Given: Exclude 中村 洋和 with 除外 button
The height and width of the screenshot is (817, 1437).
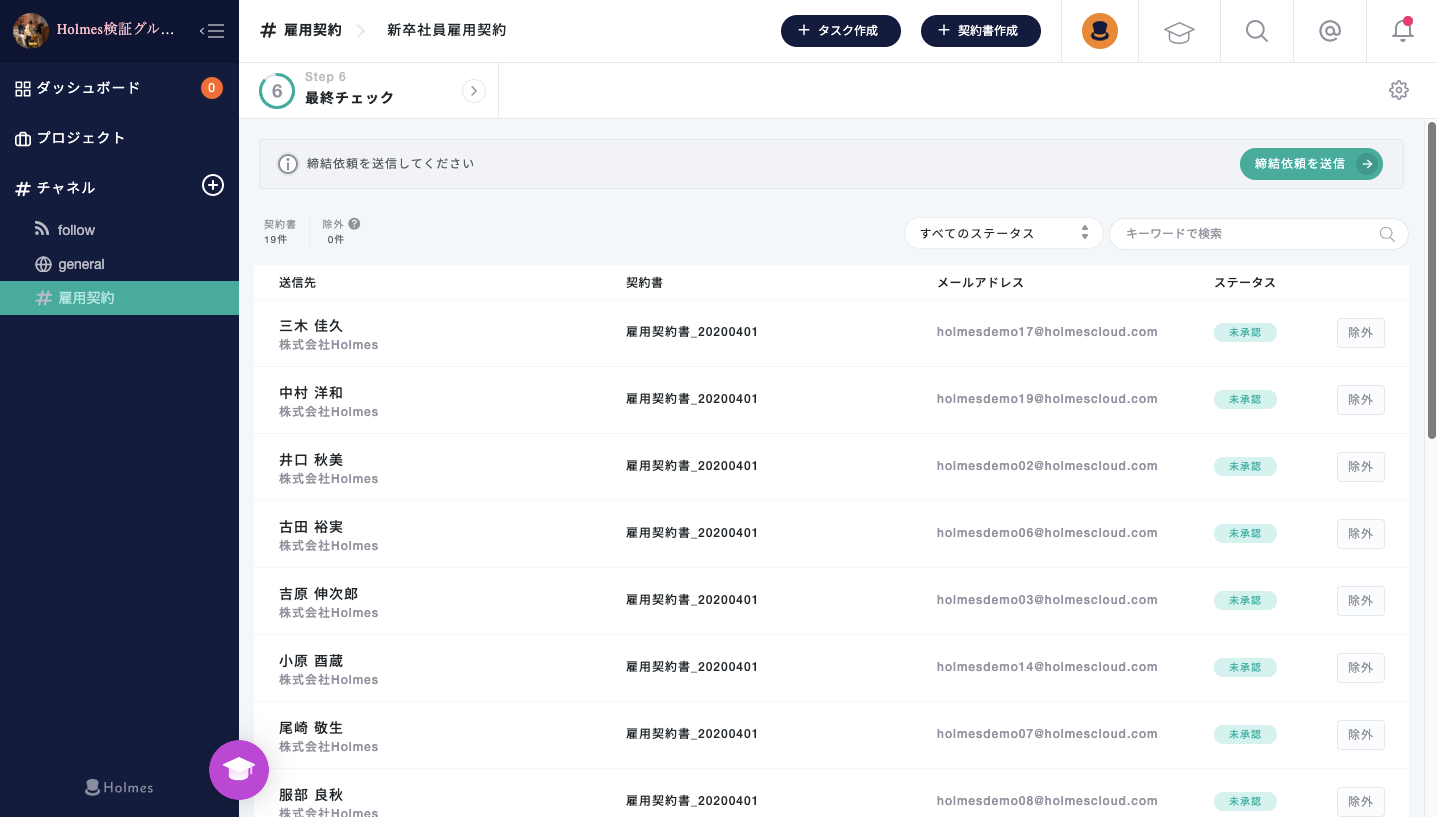Looking at the screenshot, I should point(1360,400).
